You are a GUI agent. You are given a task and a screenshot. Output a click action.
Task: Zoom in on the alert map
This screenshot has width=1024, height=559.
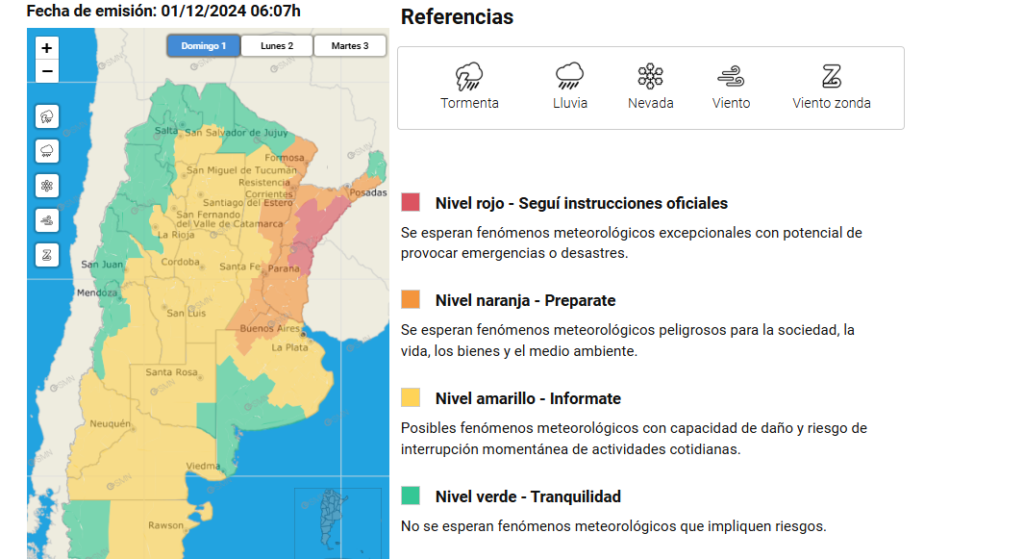[46, 48]
